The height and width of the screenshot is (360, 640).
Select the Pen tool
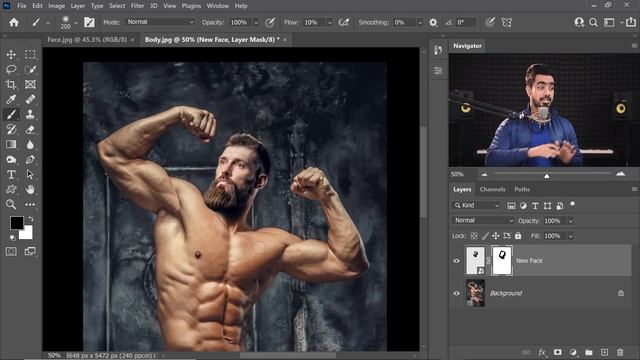coord(30,160)
